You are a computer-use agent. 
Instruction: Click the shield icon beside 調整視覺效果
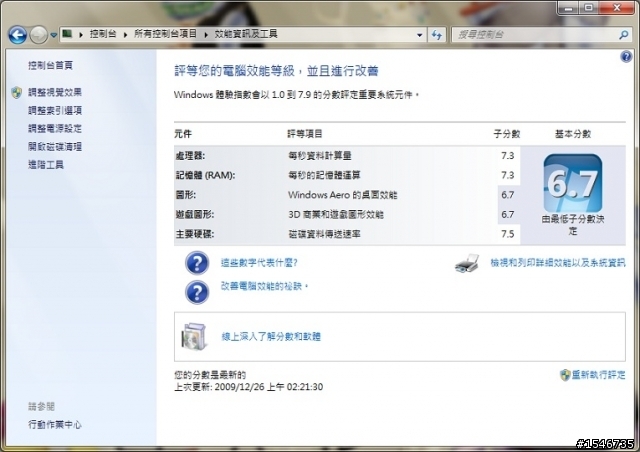[16, 92]
